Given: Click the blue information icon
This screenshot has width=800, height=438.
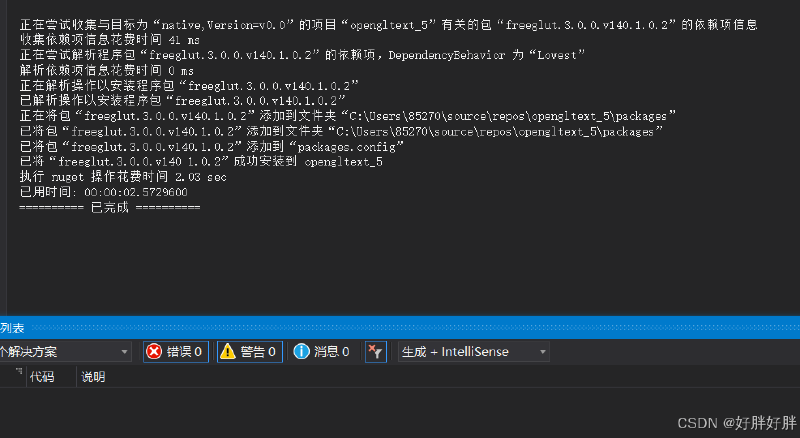Looking at the screenshot, I should pyautogui.click(x=302, y=351).
